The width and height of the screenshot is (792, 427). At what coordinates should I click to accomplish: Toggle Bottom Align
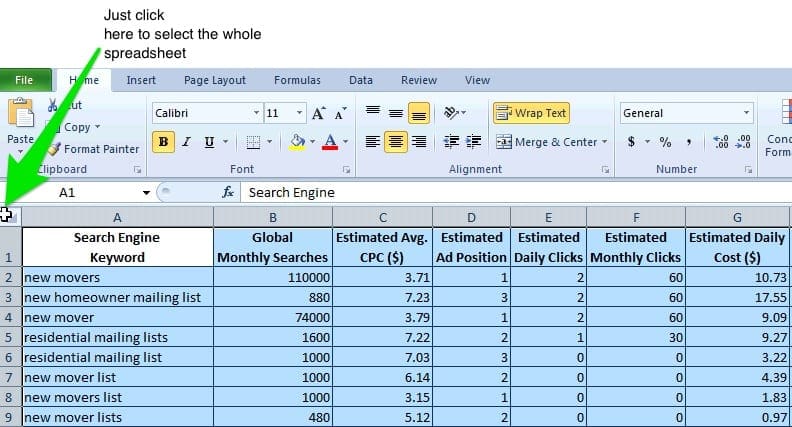click(x=419, y=113)
